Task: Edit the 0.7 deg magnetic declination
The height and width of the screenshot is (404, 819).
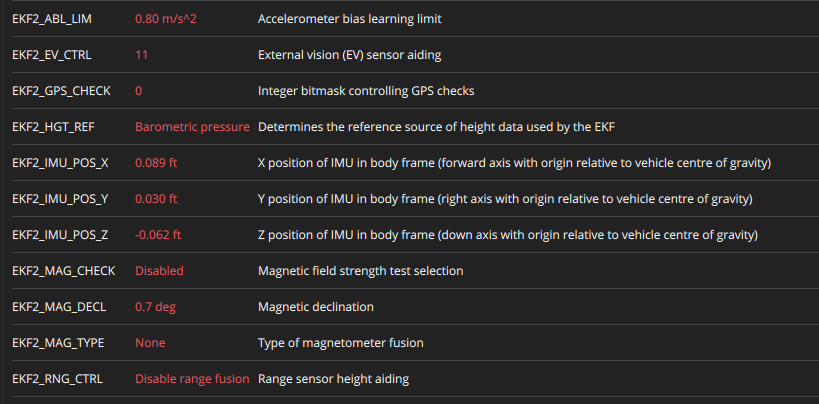Action: click(155, 307)
